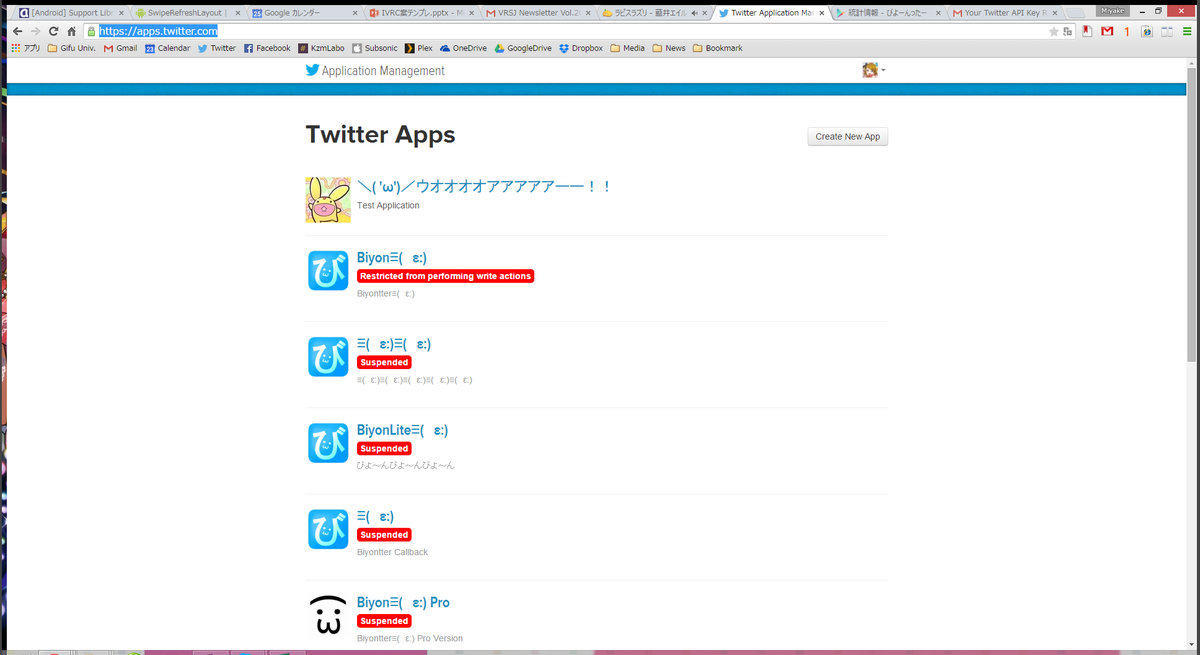This screenshot has height=655, width=1200.
Task: Open the OneDrive bookmark
Action: pos(463,48)
